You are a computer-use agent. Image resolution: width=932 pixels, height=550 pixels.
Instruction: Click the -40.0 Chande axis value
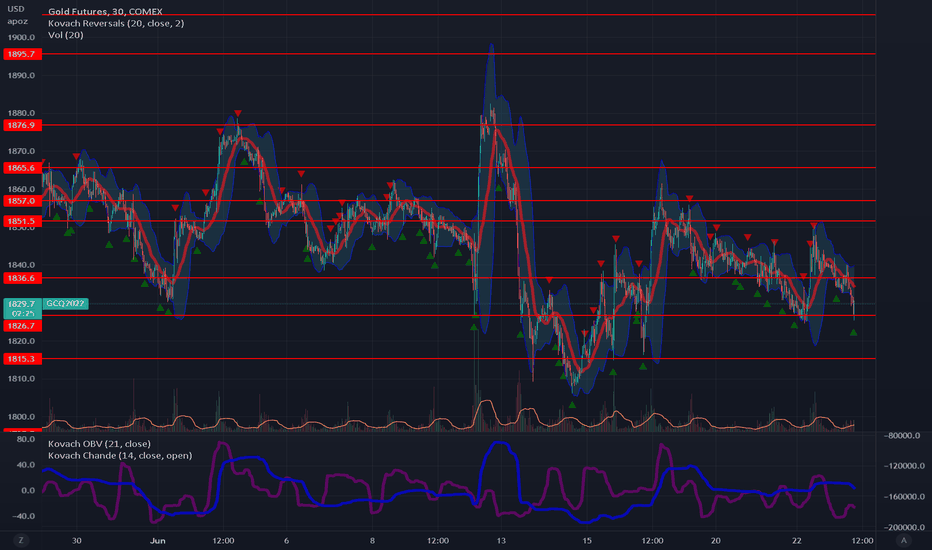click(24, 516)
